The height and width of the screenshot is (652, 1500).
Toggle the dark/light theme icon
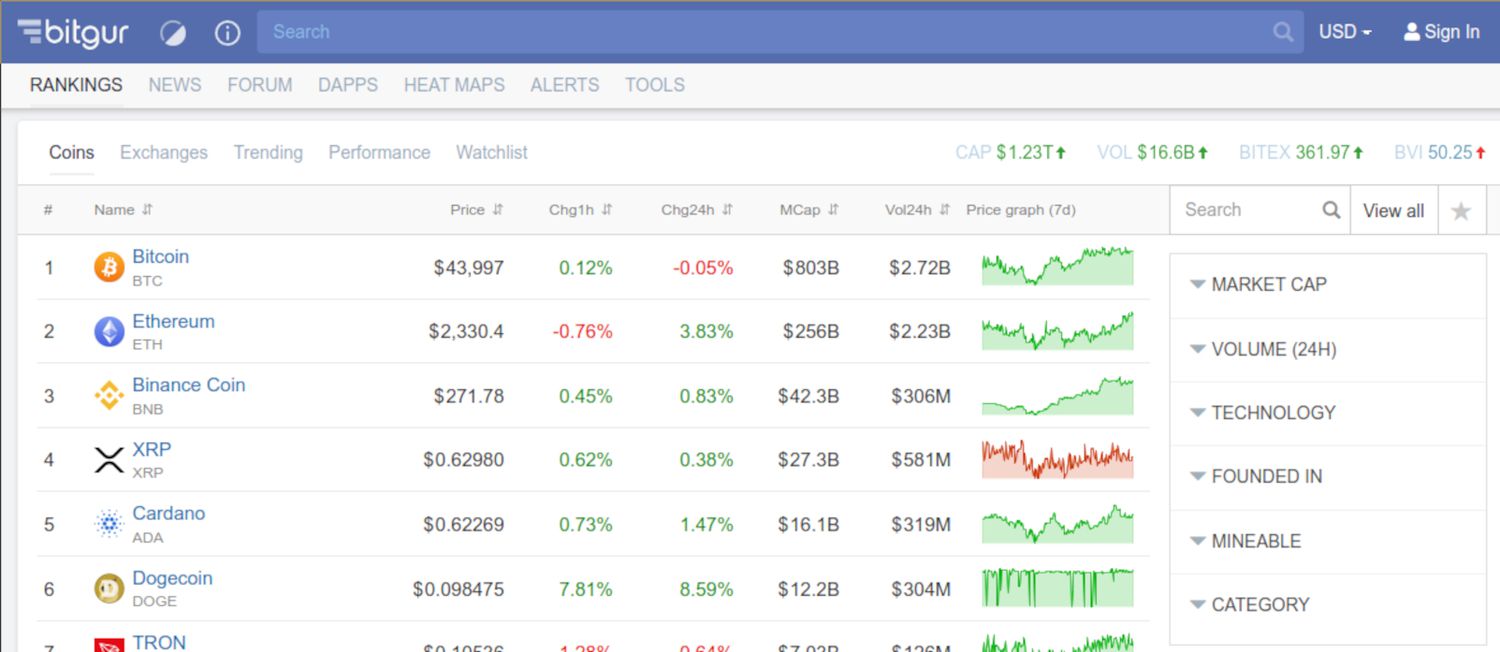(173, 33)
